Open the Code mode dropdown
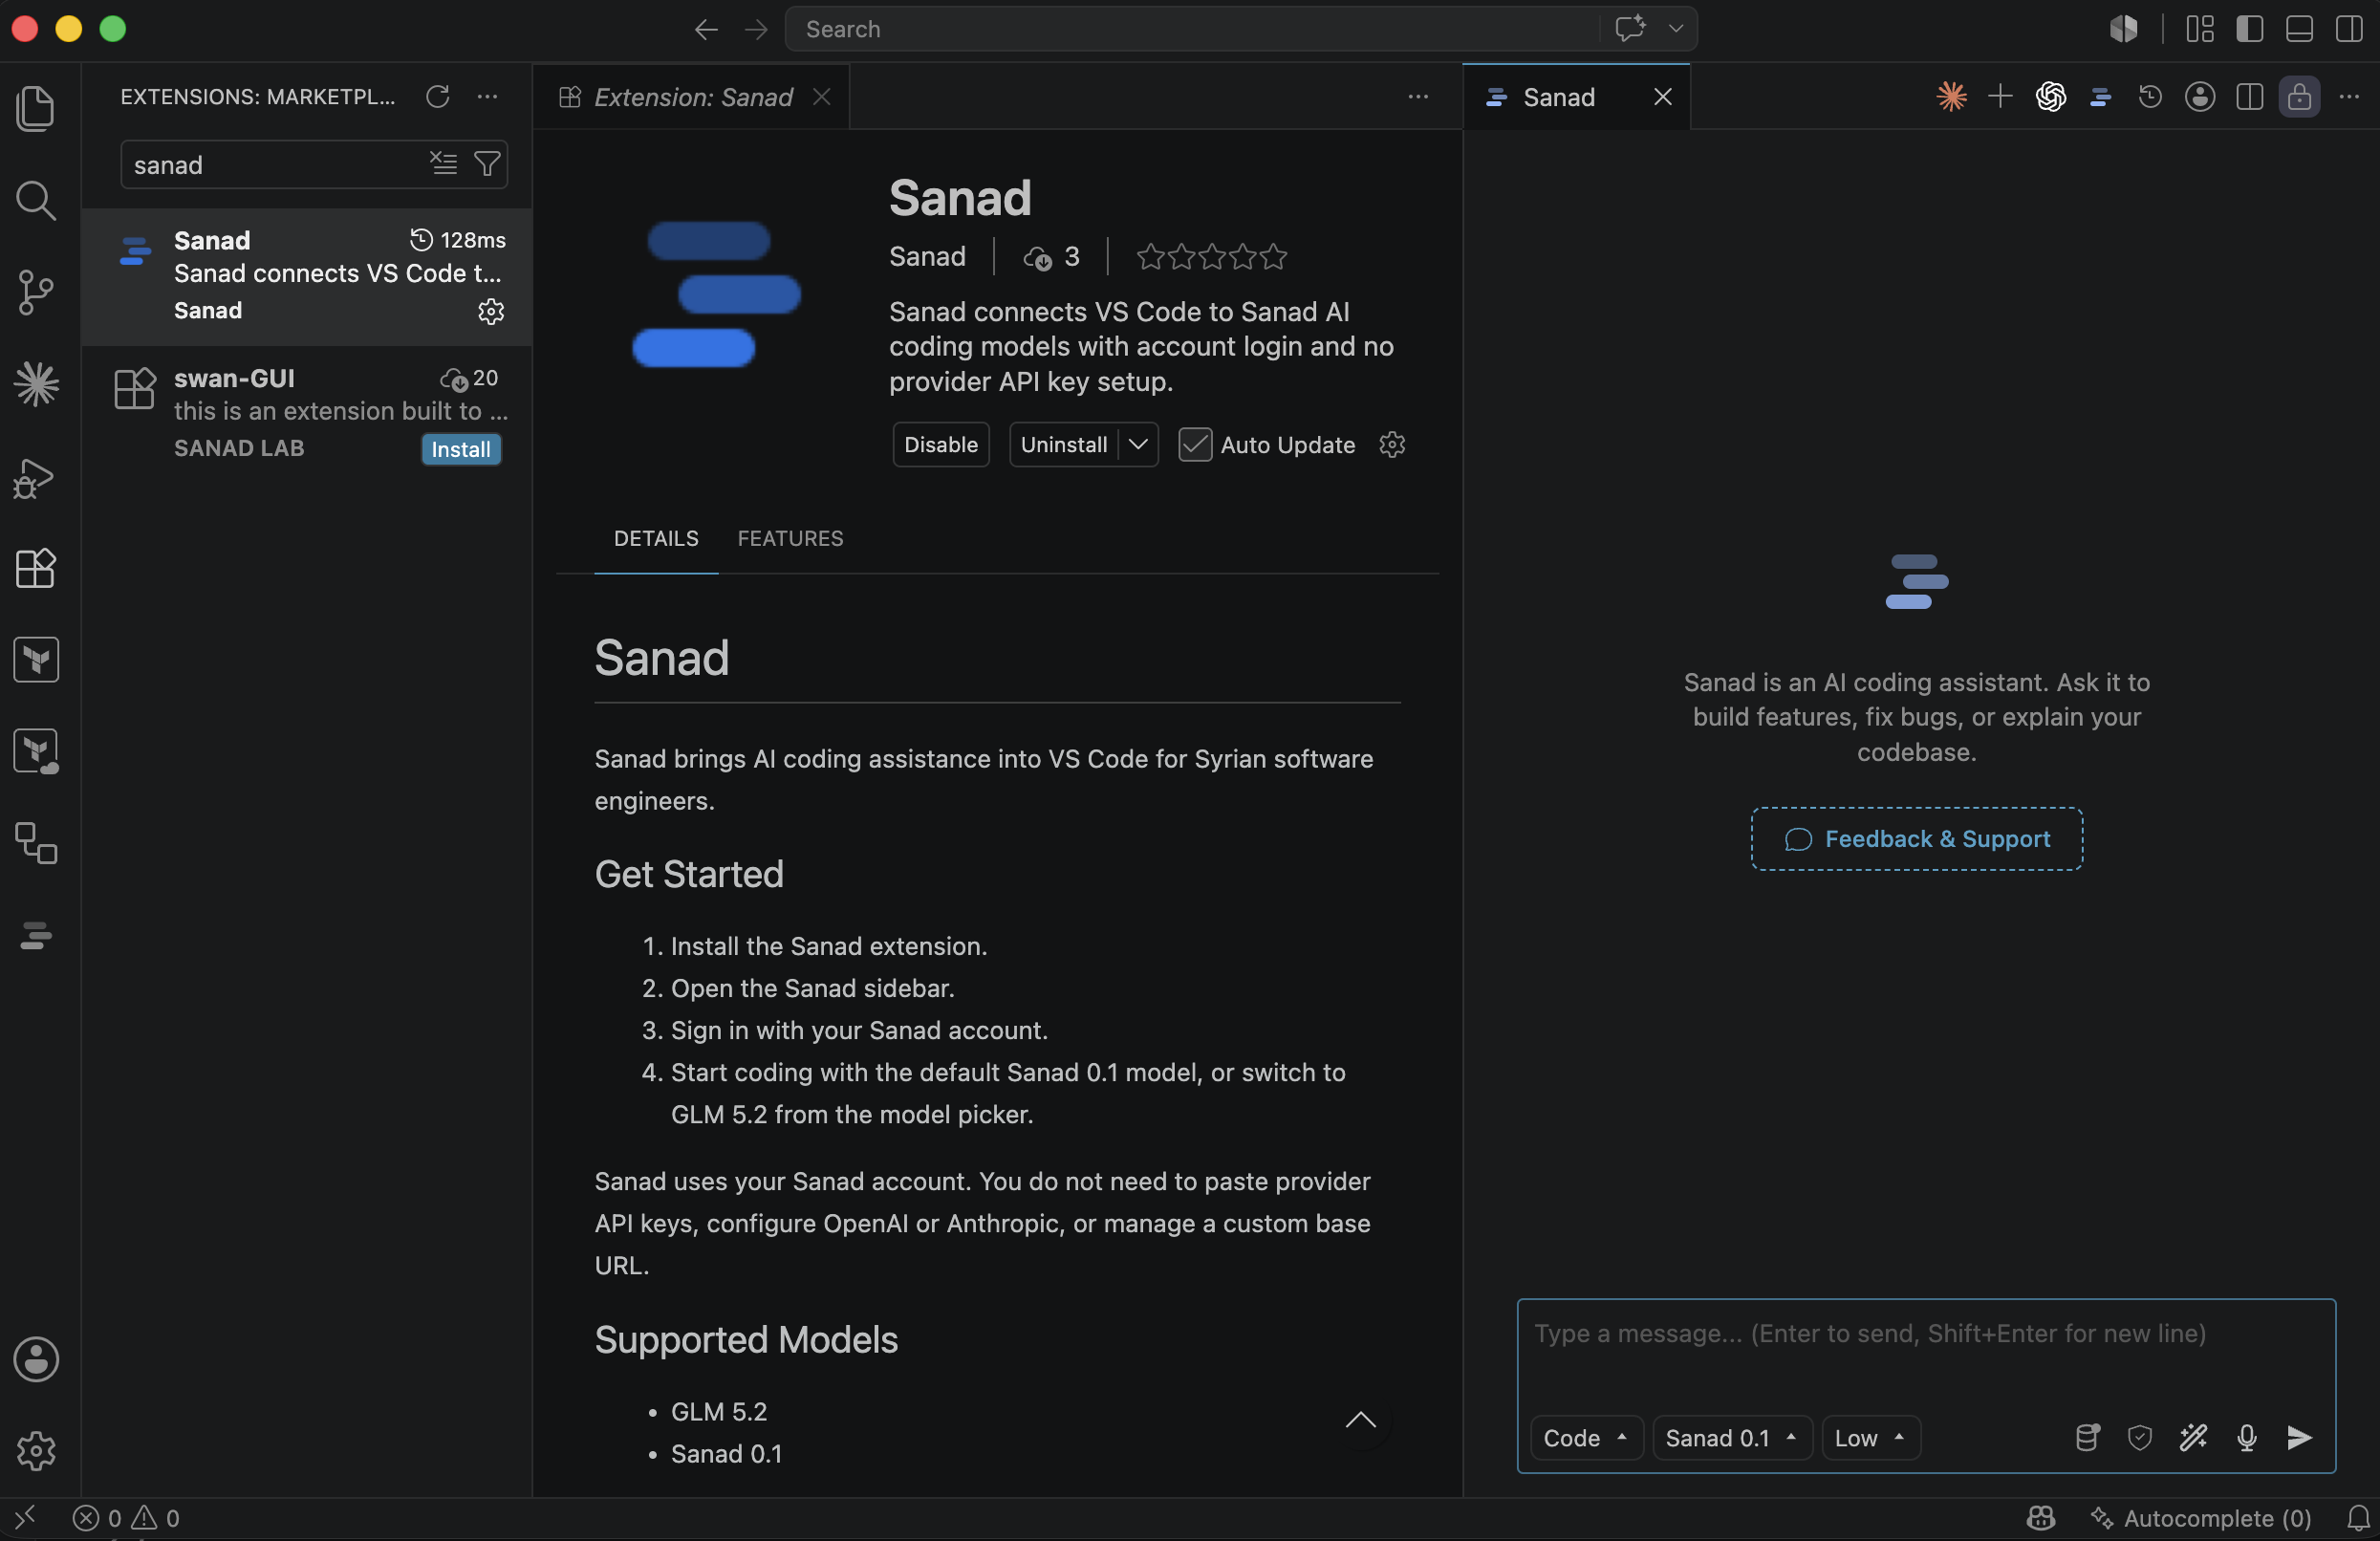The height and width of the screenshot is (1541, 2380). (1585, 1438)
